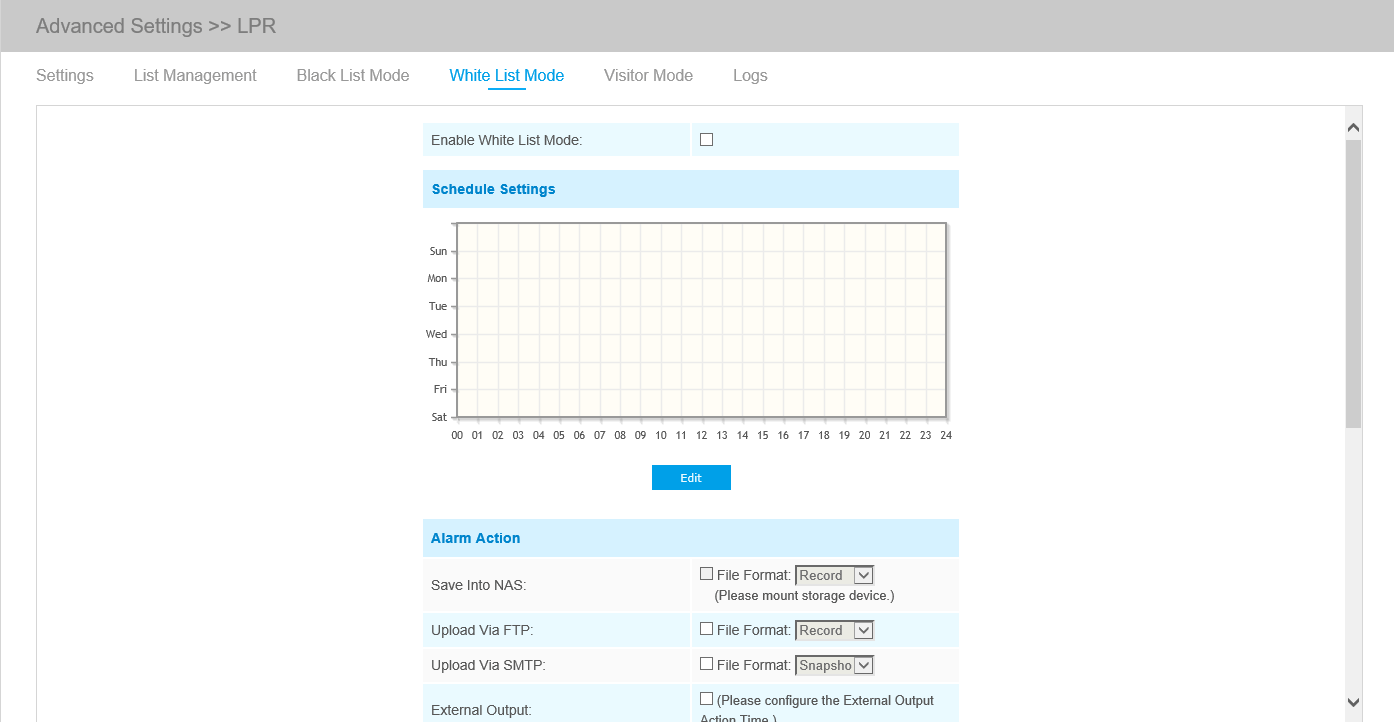Click the 'Upload Via SMTP:' label
Viewport: 1394px width, 722px height.
coord(488,665)
